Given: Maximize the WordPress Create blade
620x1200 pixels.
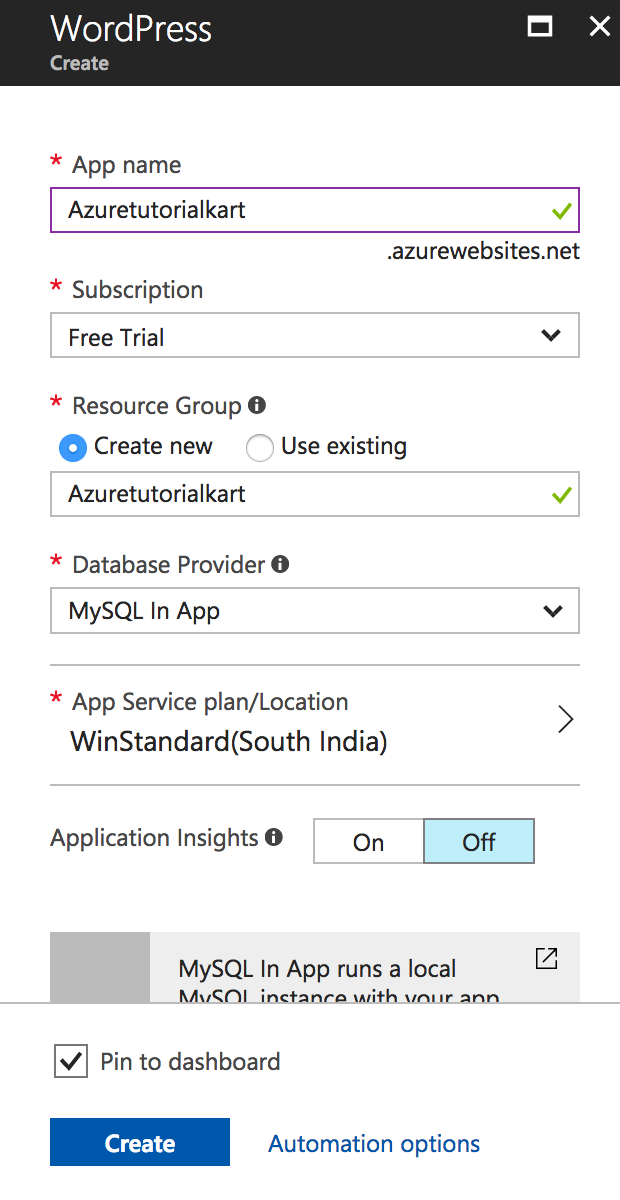Looking at the screenshot, I should (539, 27).
